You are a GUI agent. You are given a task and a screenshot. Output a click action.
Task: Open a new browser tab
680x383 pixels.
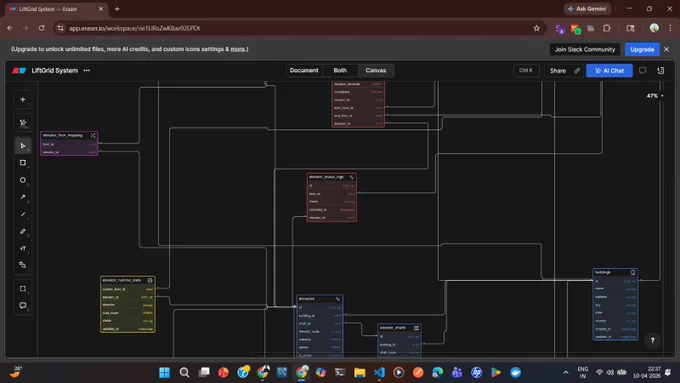pyautogui.click(x=117, y=9)
